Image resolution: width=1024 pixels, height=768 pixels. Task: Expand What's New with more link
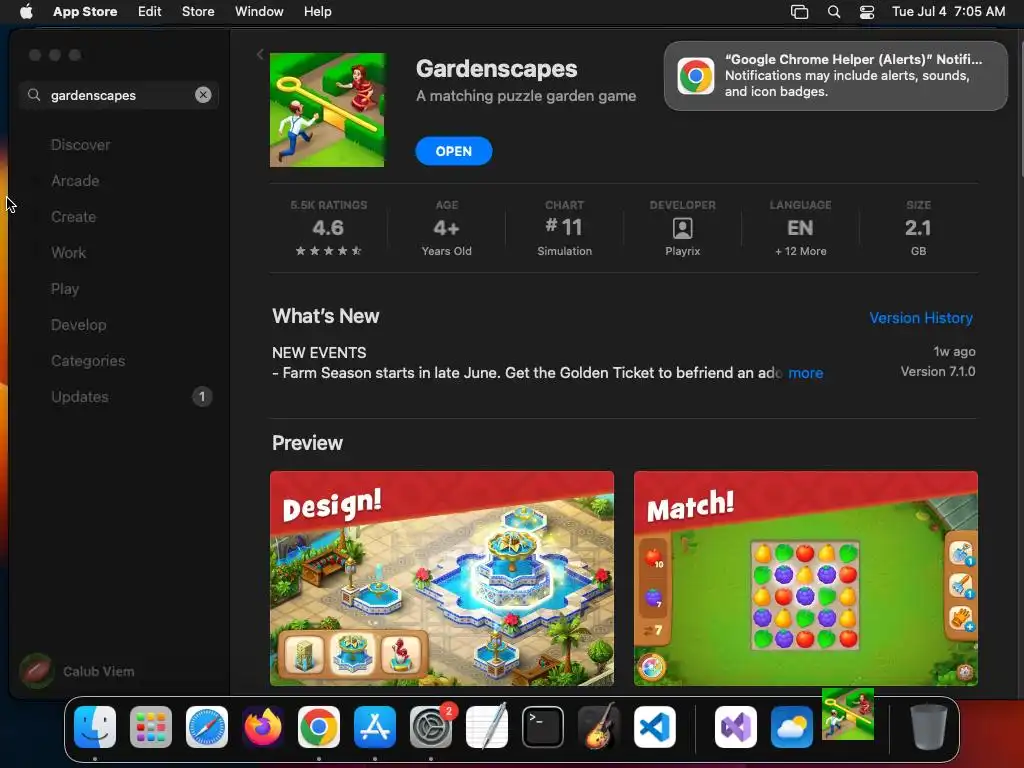[x=805, y=373]
